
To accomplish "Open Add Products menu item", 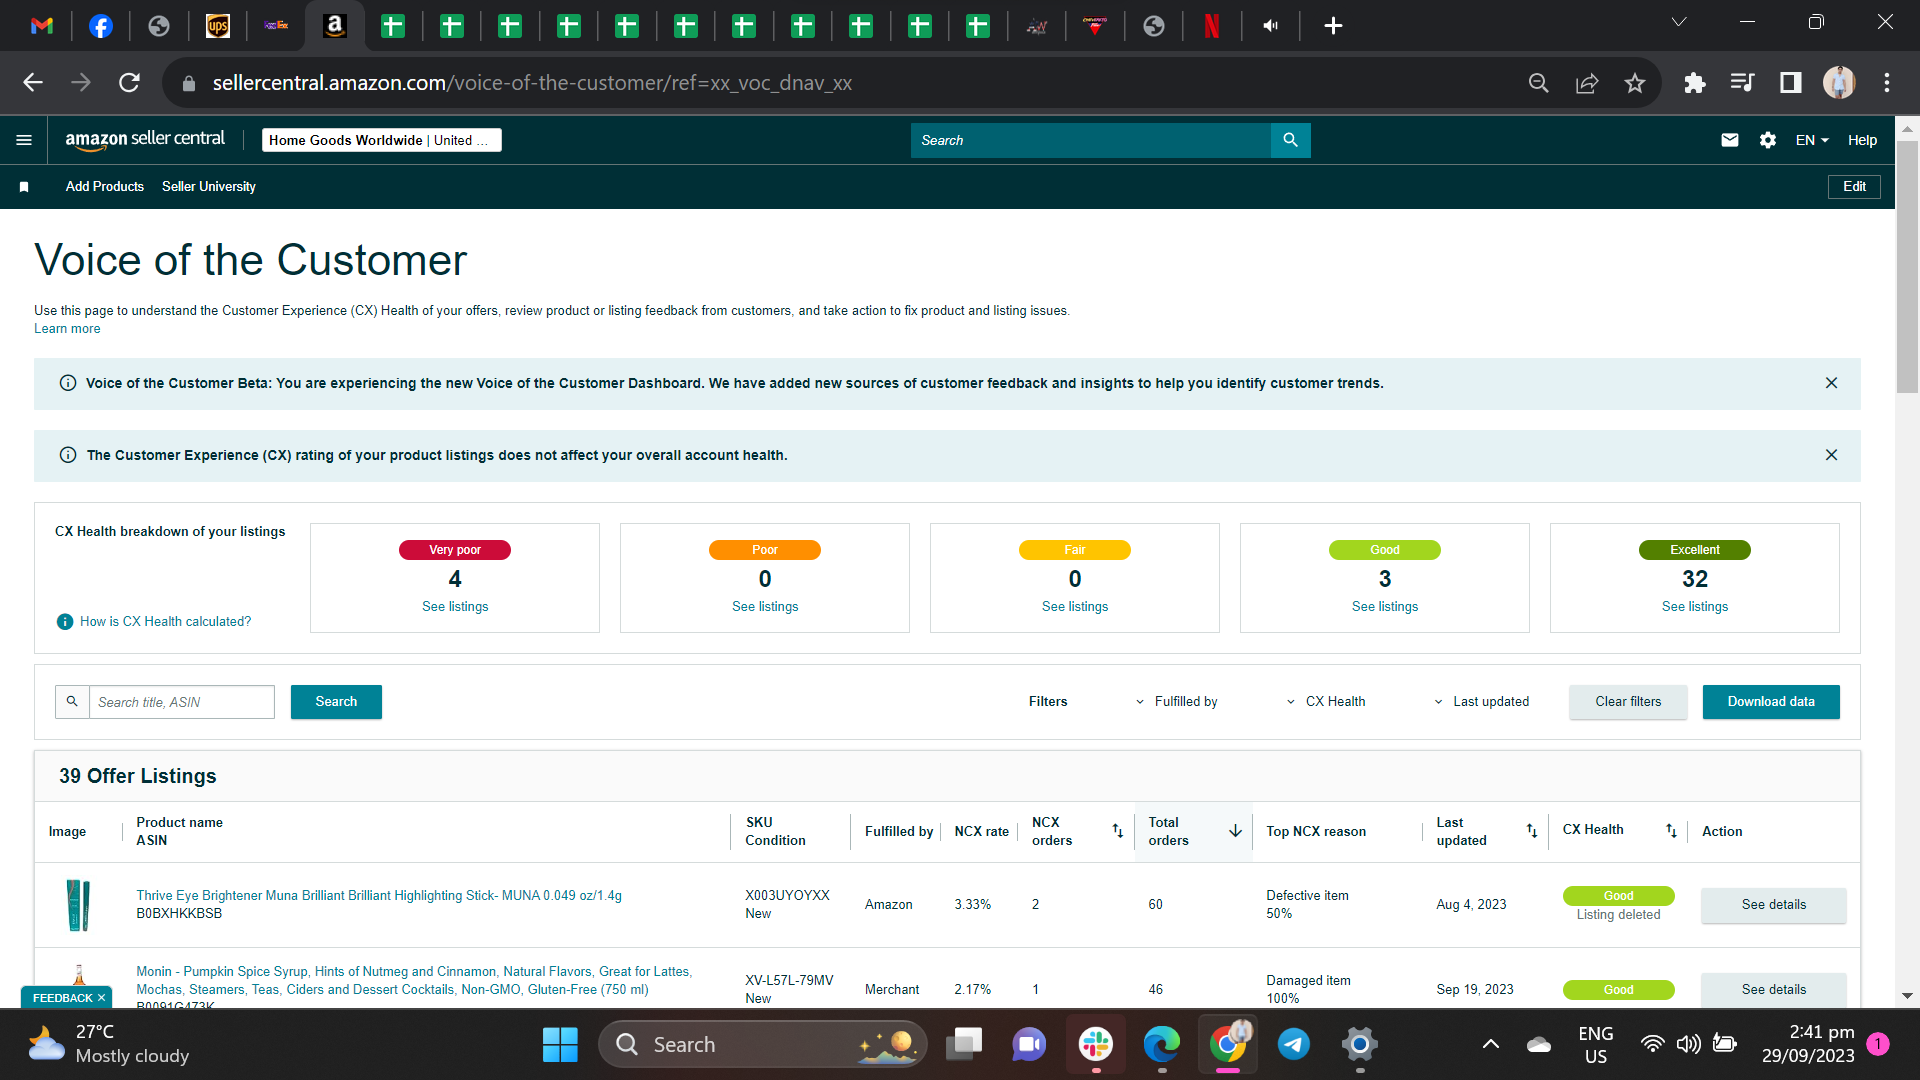I will coord(105,187).
